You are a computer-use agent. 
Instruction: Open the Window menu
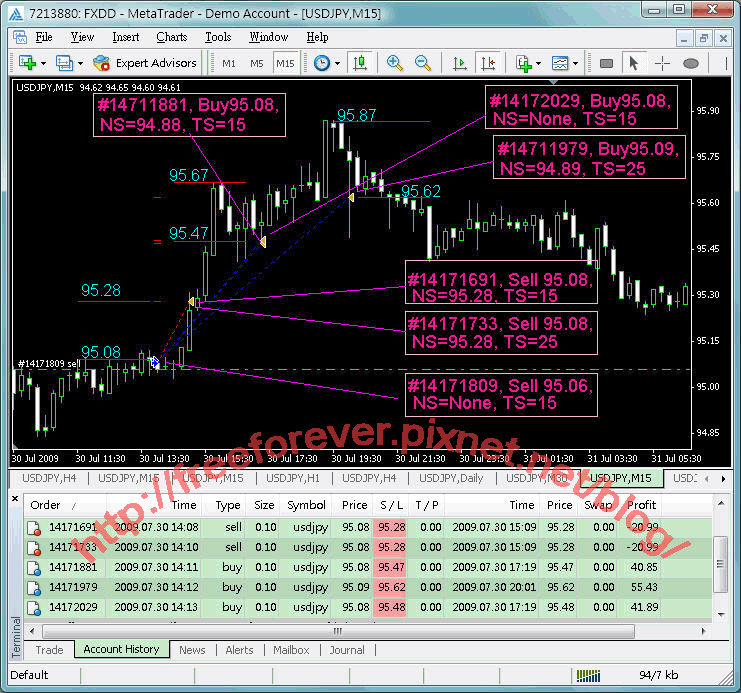coord(268,37)
